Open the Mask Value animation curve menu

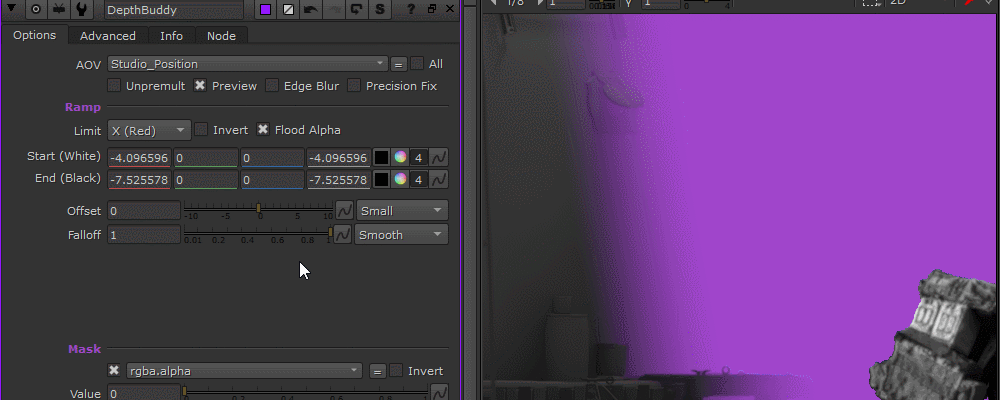point(439,392)
